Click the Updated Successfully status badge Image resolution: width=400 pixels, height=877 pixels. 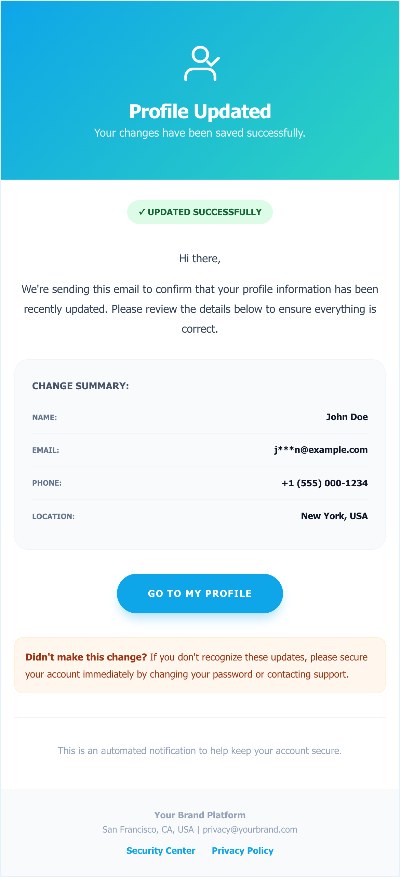tap(200, 212)
